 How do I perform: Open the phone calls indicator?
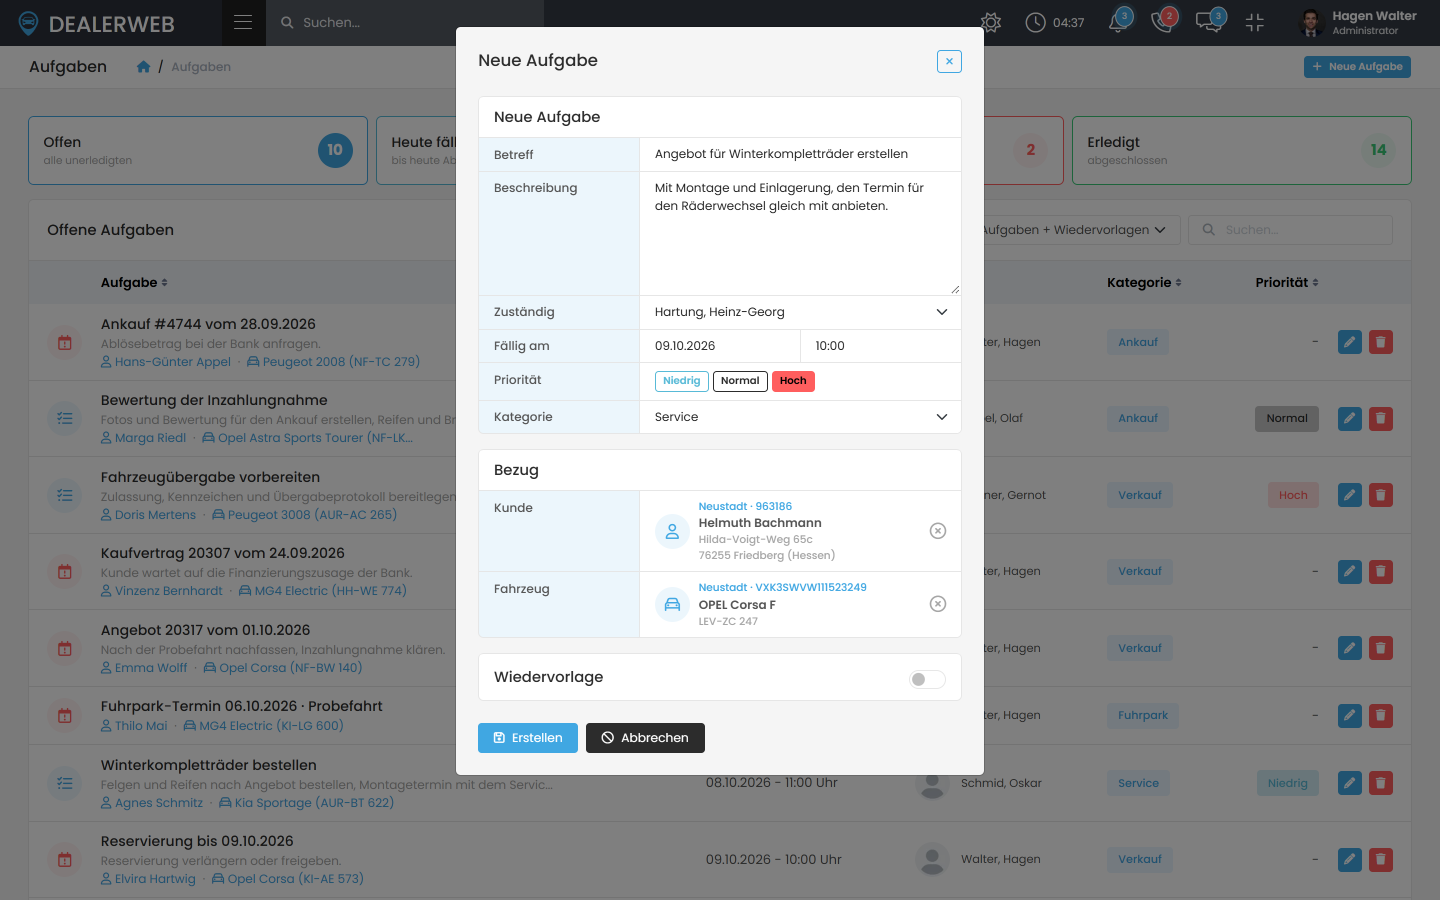1163,22
